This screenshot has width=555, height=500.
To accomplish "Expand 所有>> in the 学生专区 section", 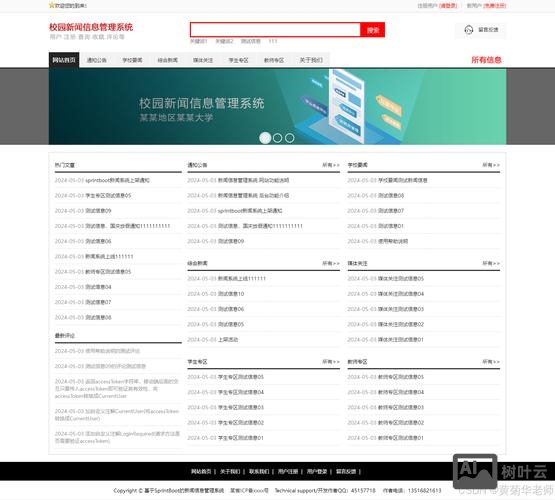I will [x=331, y=362].
